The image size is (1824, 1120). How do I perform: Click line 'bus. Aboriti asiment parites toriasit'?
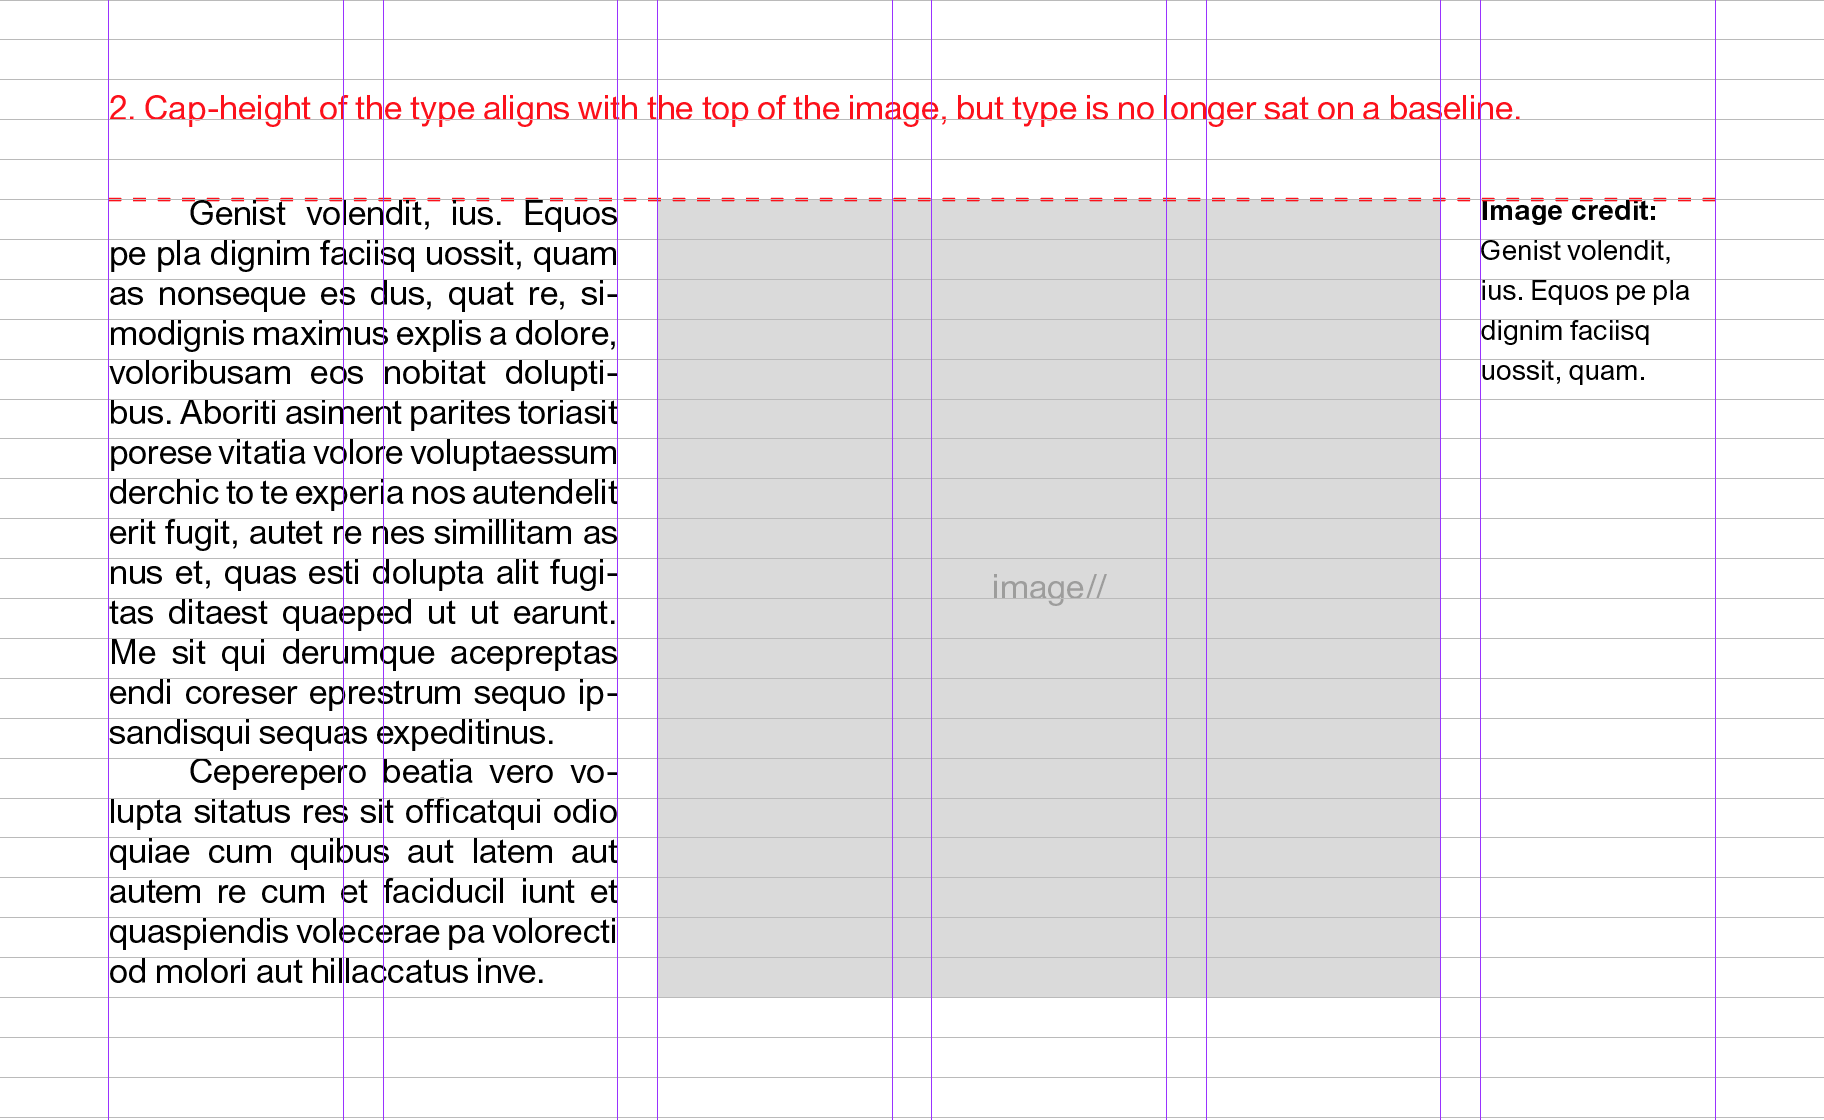pos(363,413)
